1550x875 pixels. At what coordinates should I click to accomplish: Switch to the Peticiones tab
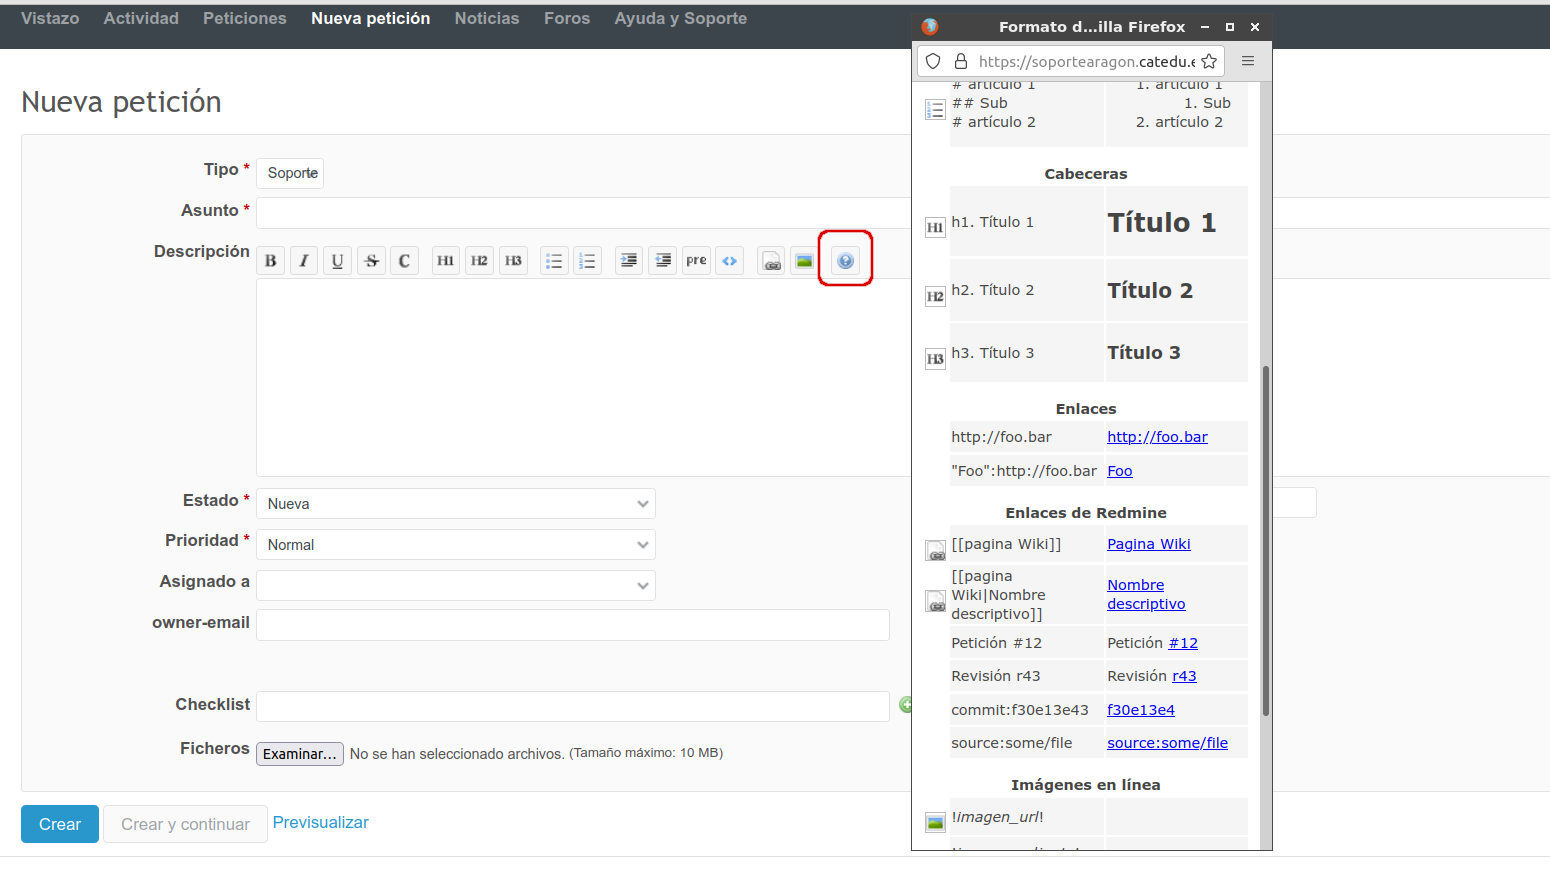pos(245,18)
